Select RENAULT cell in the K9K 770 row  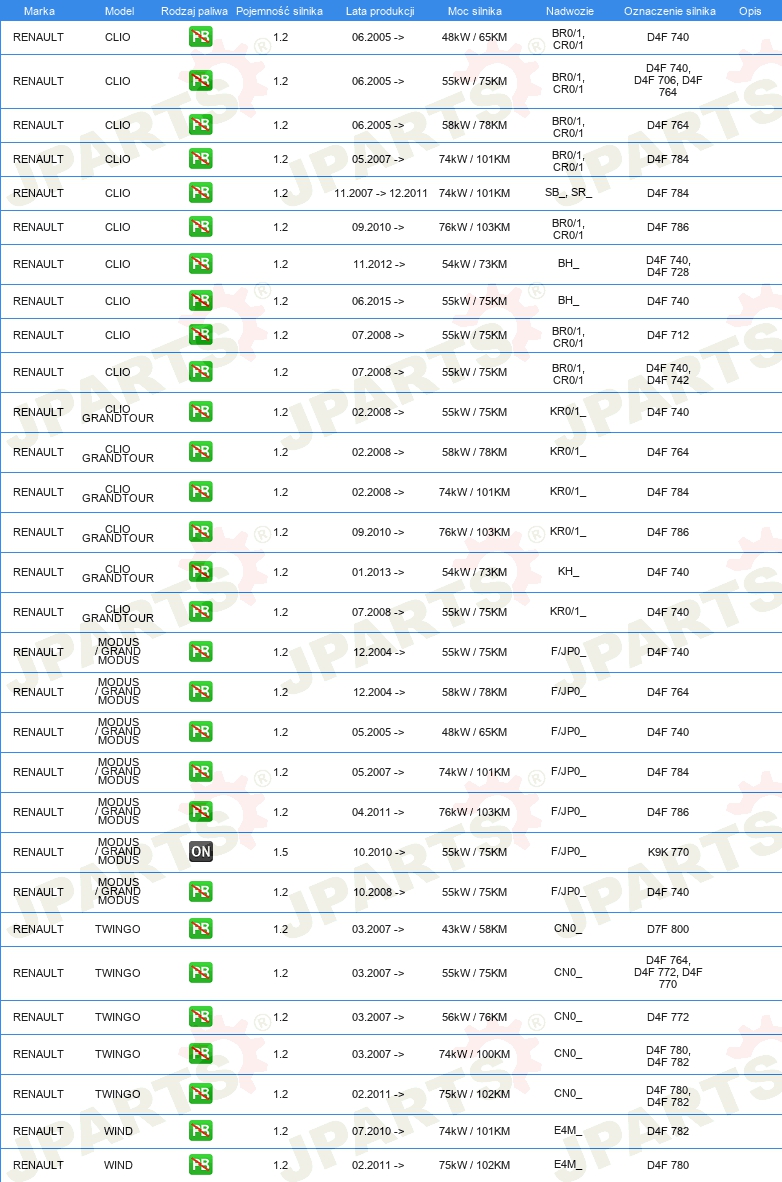tap(38, 852)
